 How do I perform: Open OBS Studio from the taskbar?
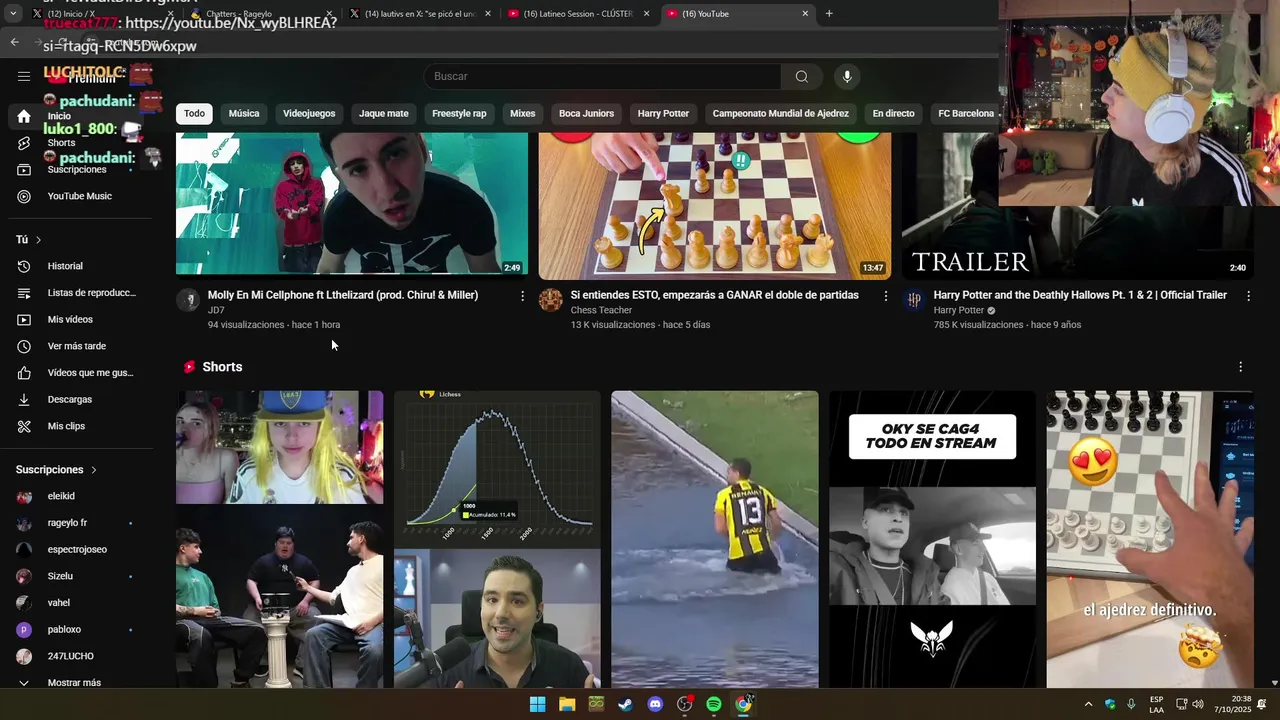[684, 704]
